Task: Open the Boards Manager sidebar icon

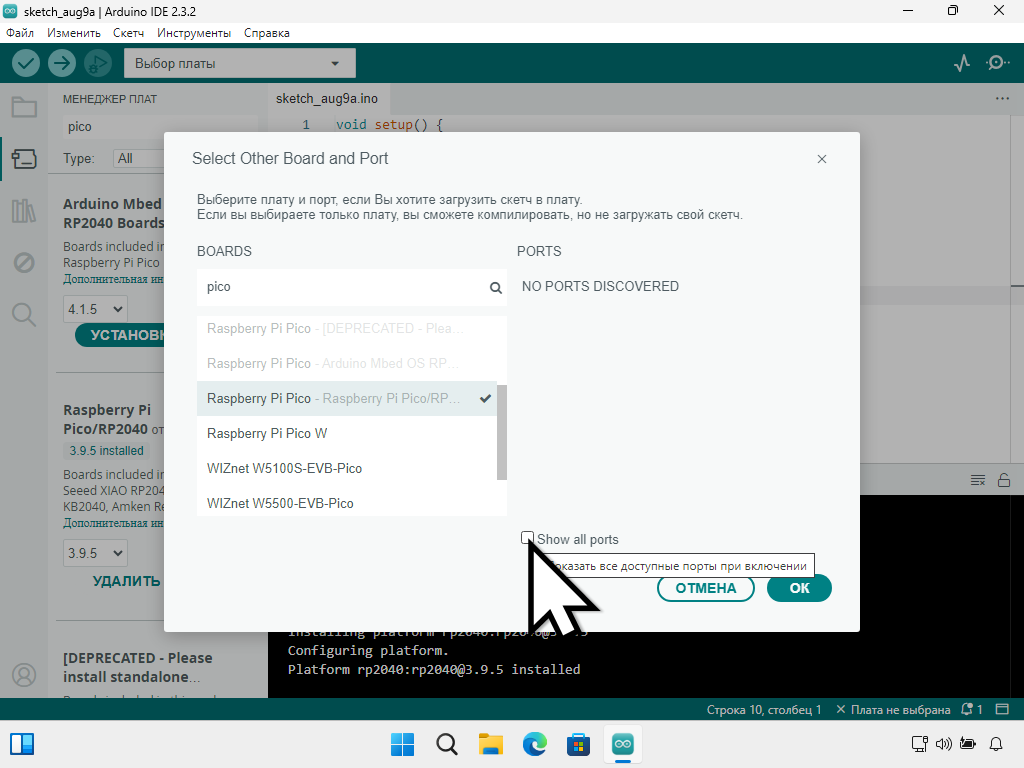Action: pos(24,159)
